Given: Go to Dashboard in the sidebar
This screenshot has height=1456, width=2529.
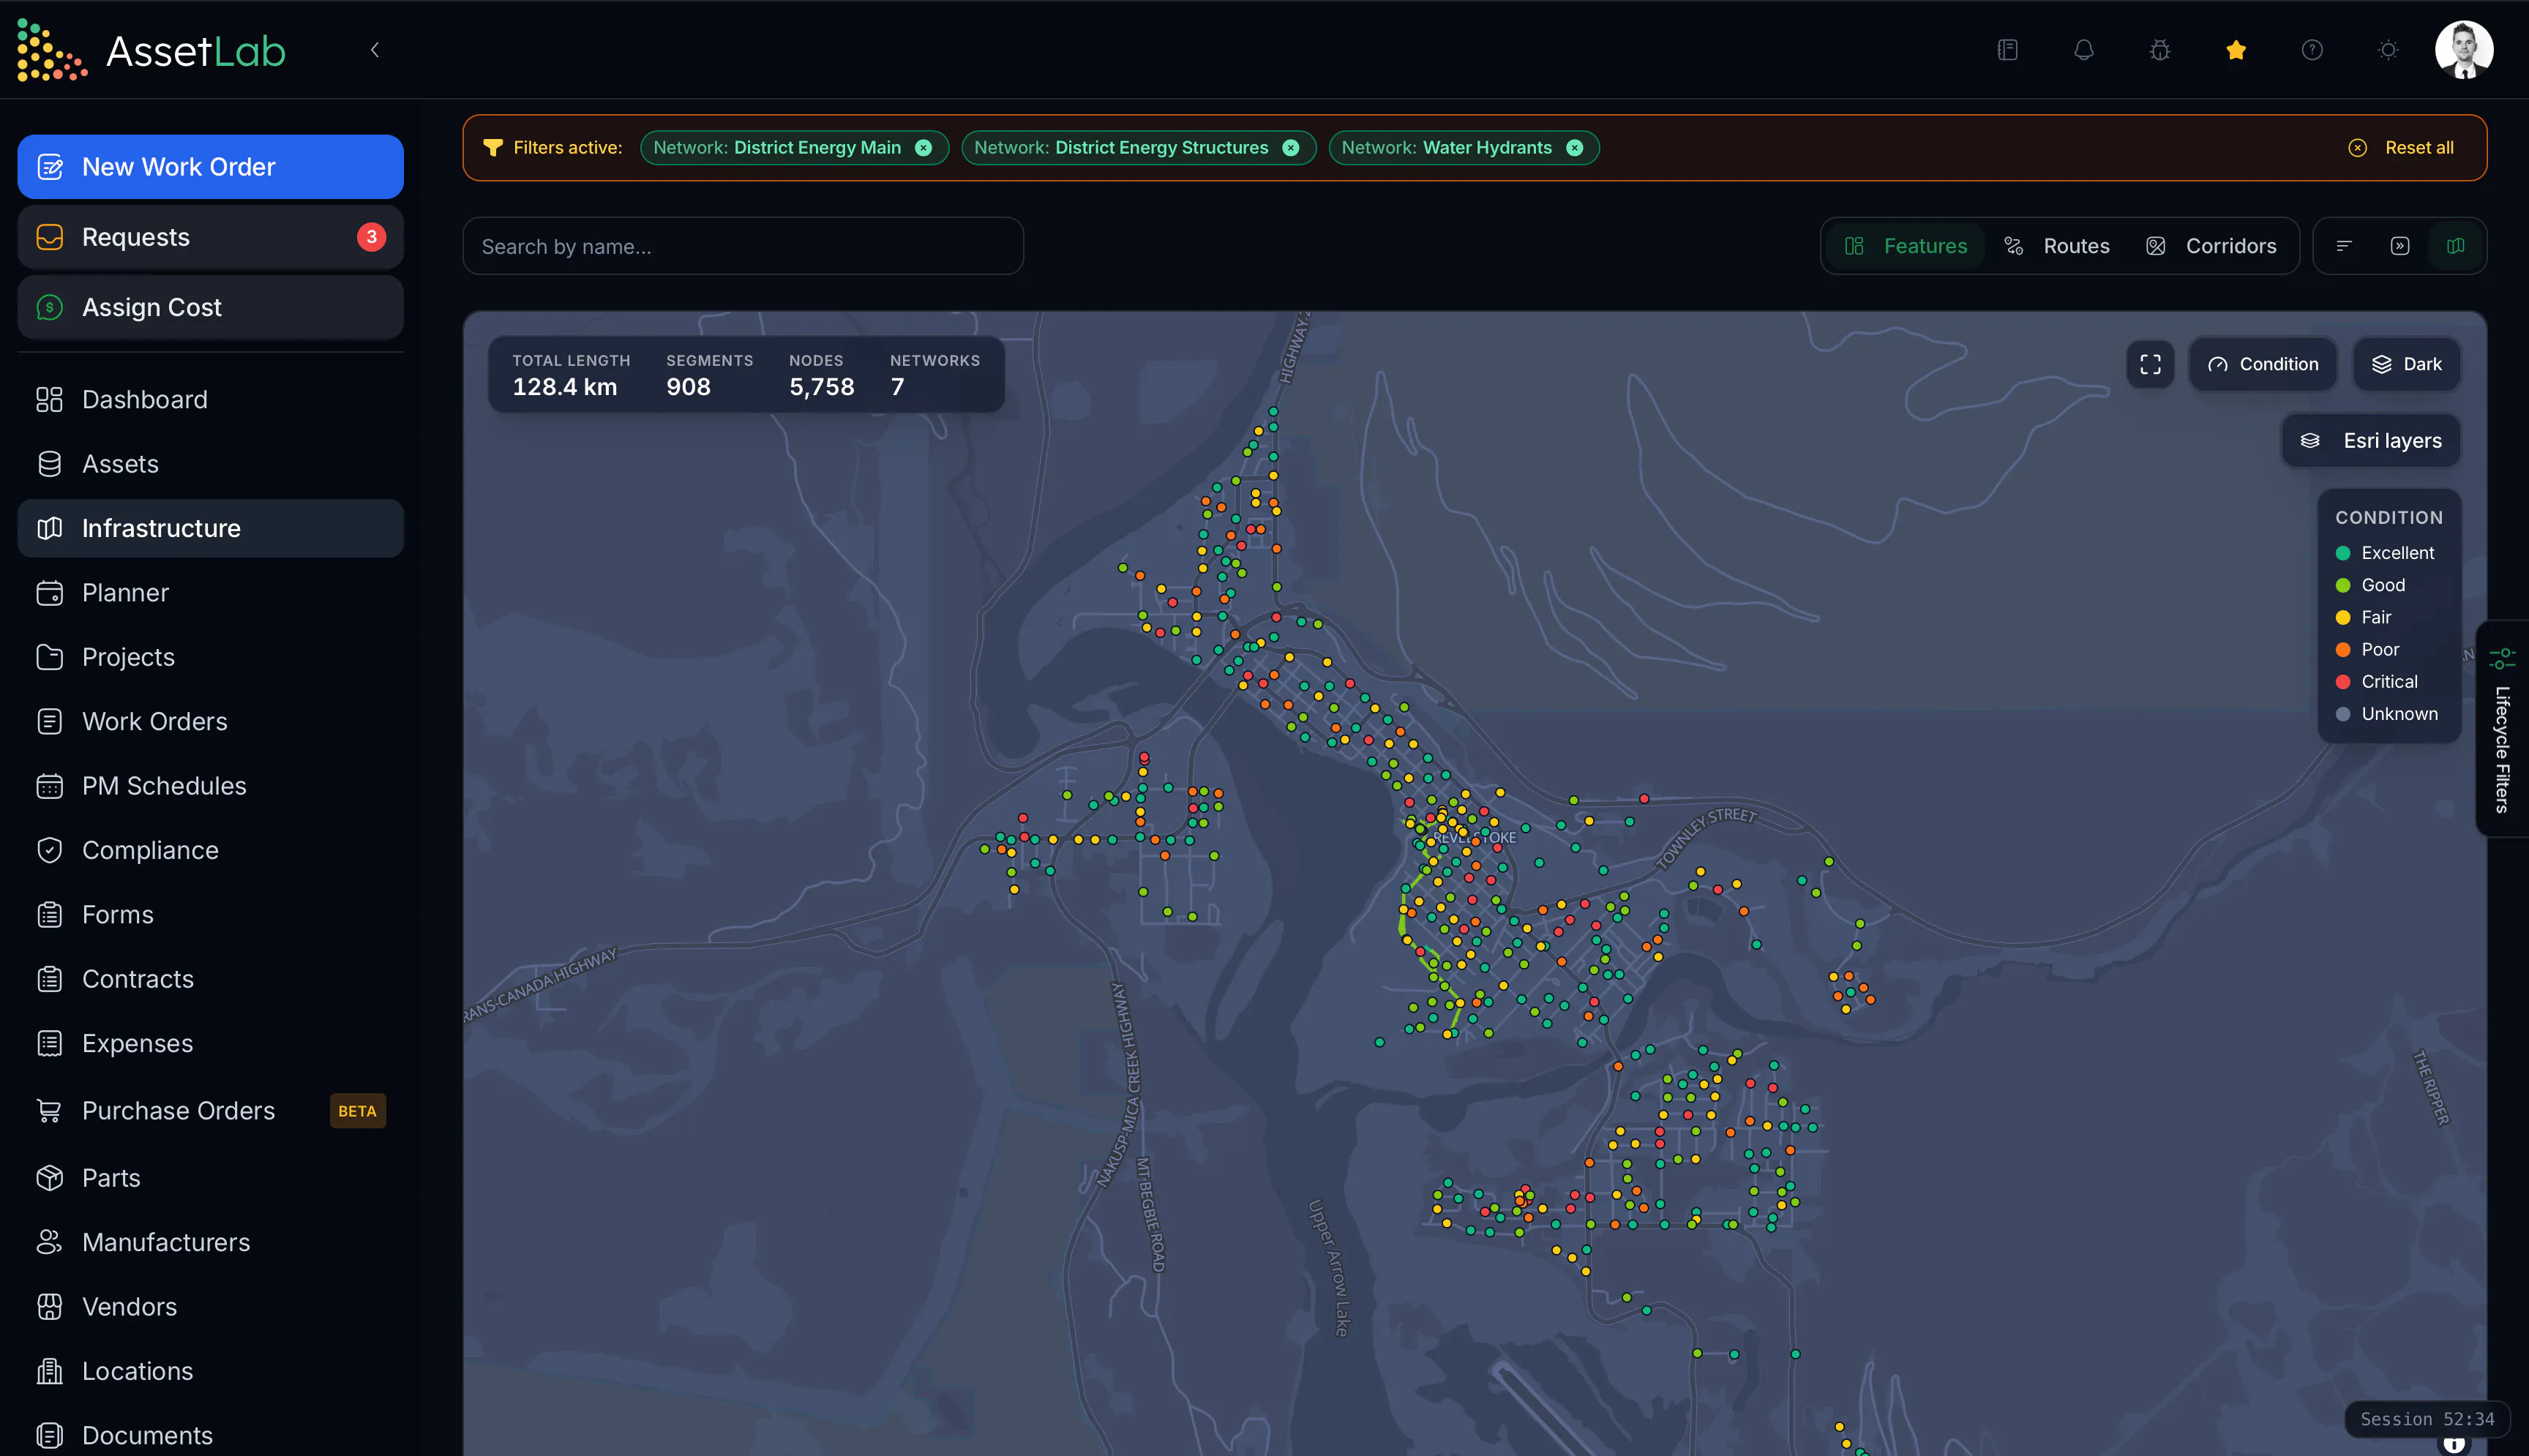Looking at the screenshot, I should pos(210,400).
